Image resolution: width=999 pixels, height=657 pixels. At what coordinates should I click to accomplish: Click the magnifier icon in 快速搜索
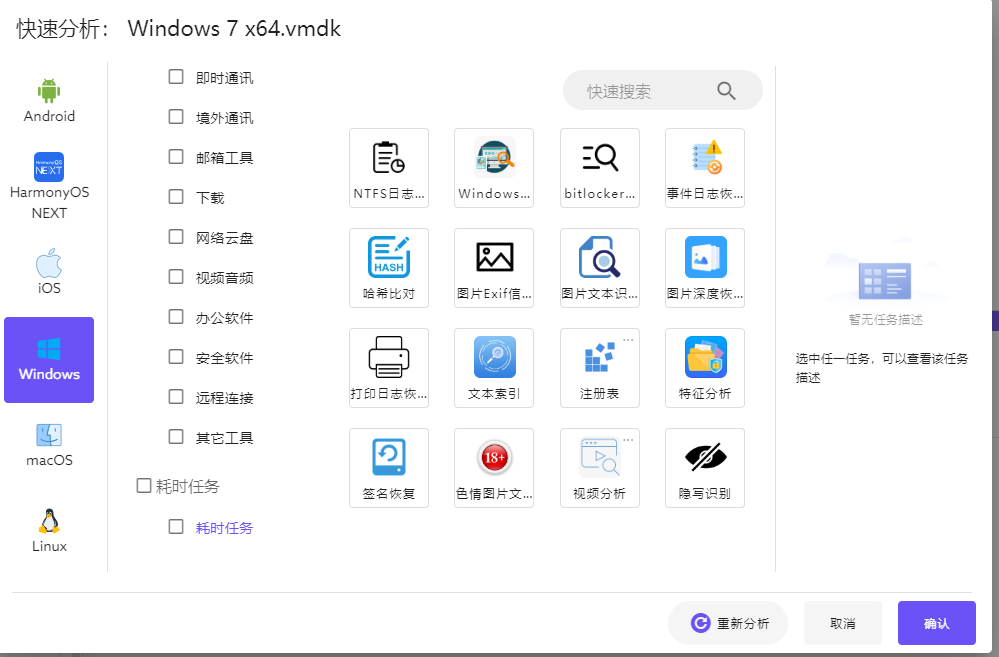[726, 91]
